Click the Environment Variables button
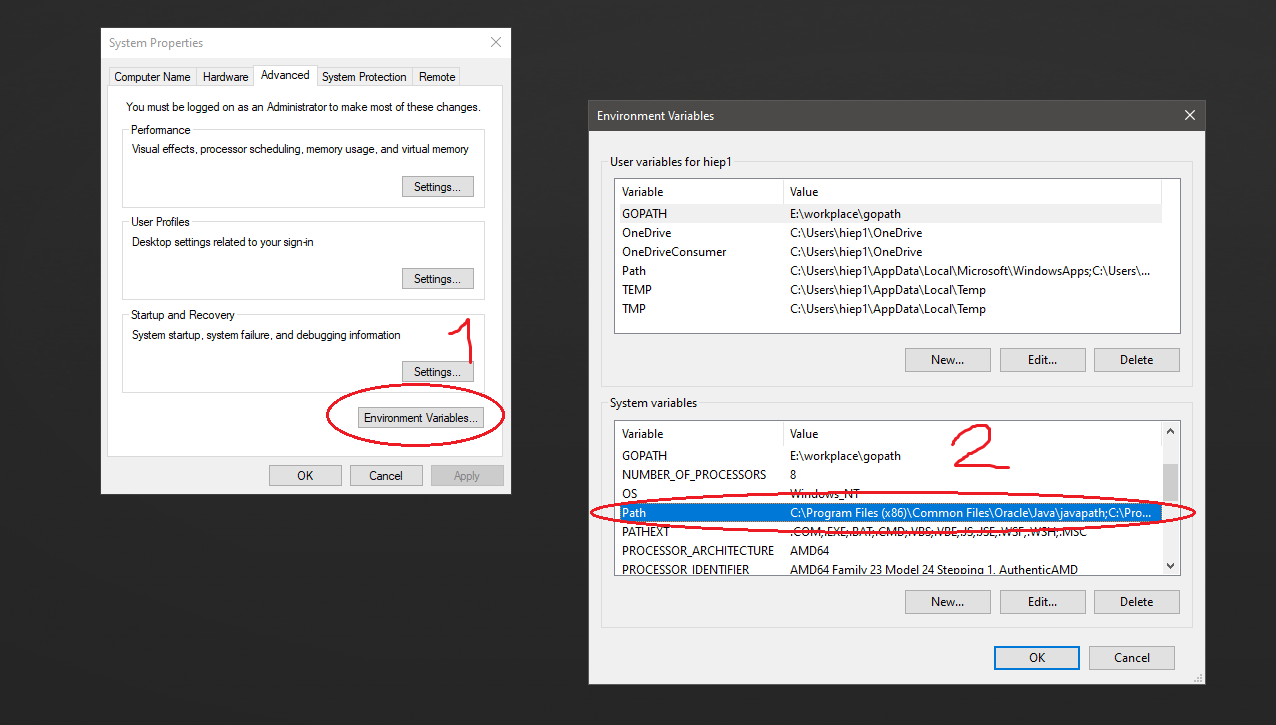This screenshot has width=1276, height=725. (421, 418)
